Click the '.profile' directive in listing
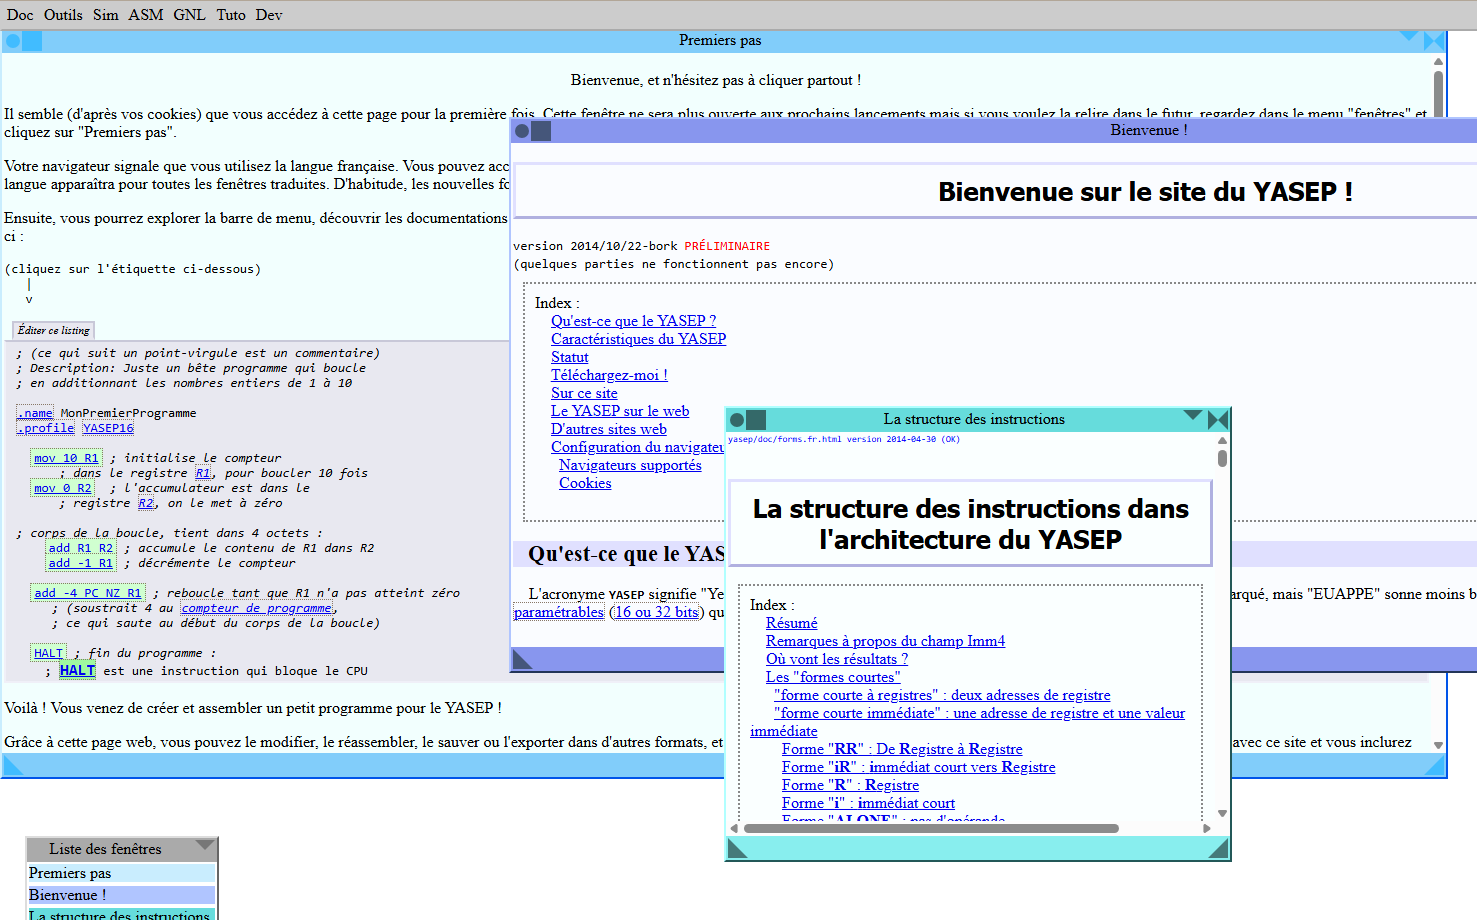 point(46,428)
